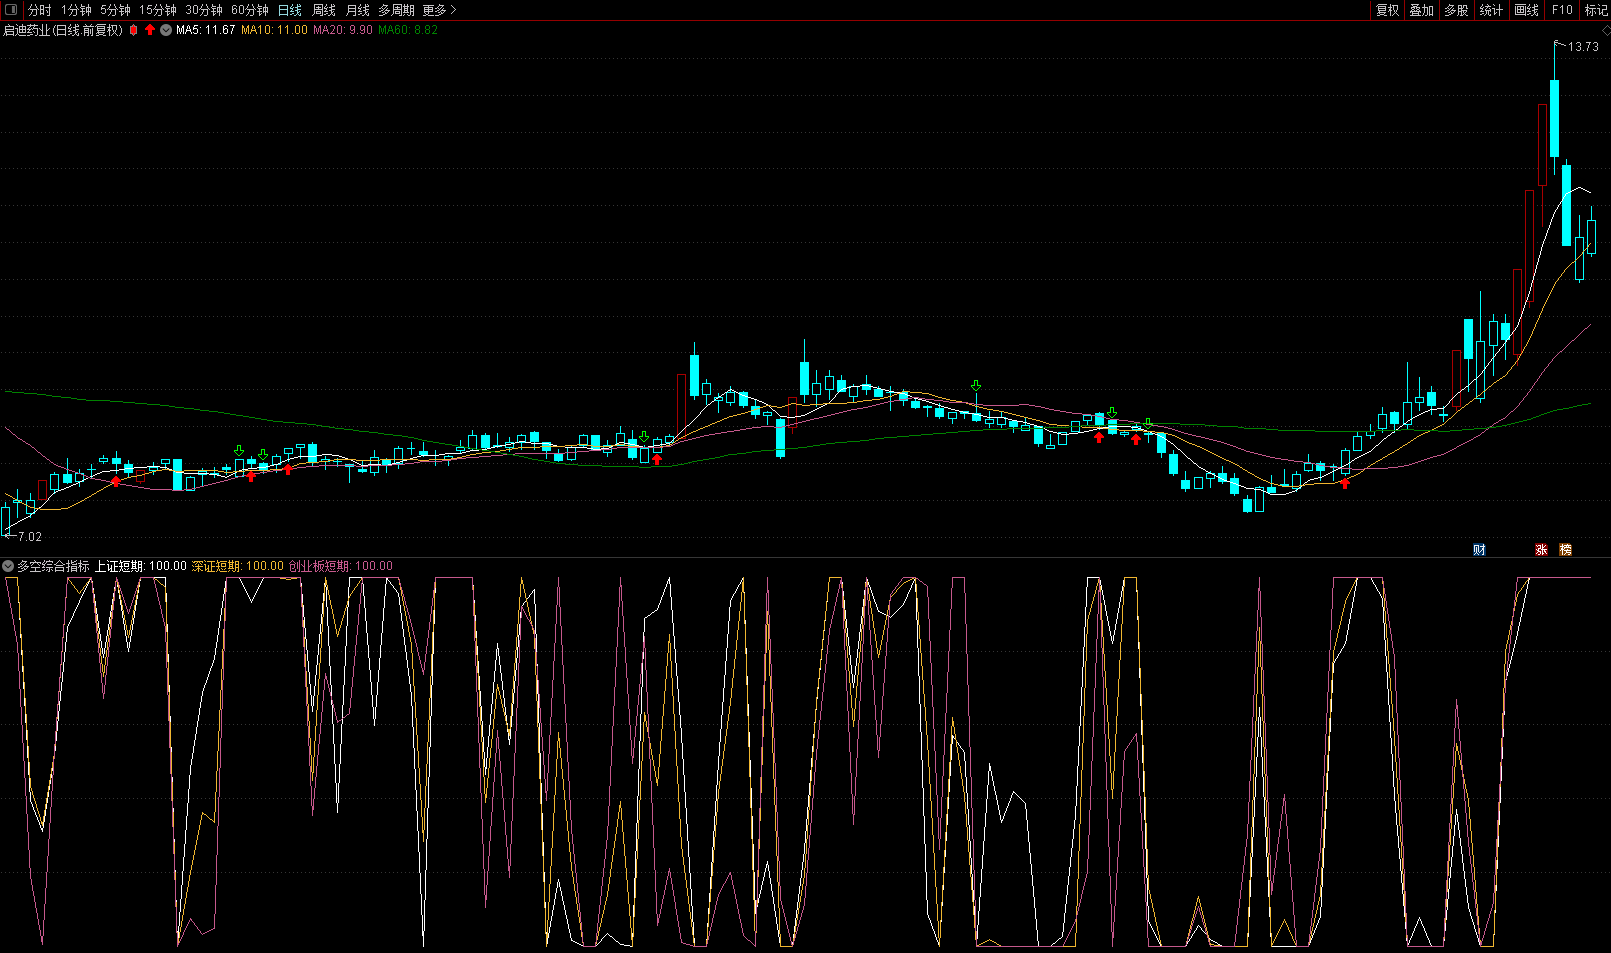
Task: Toggle the side panel layout icon
Action: 11,10
